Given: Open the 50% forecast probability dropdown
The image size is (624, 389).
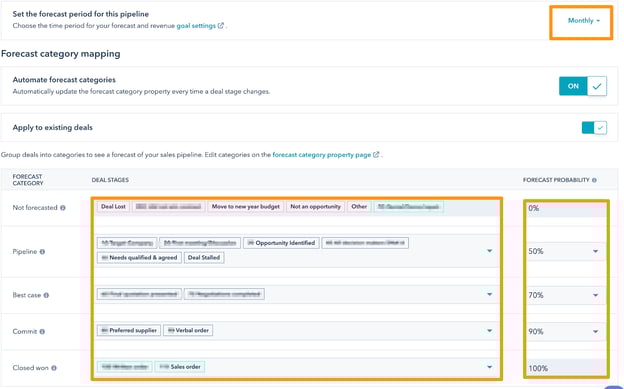Looking at the screenshot, I should click(564, 251).
